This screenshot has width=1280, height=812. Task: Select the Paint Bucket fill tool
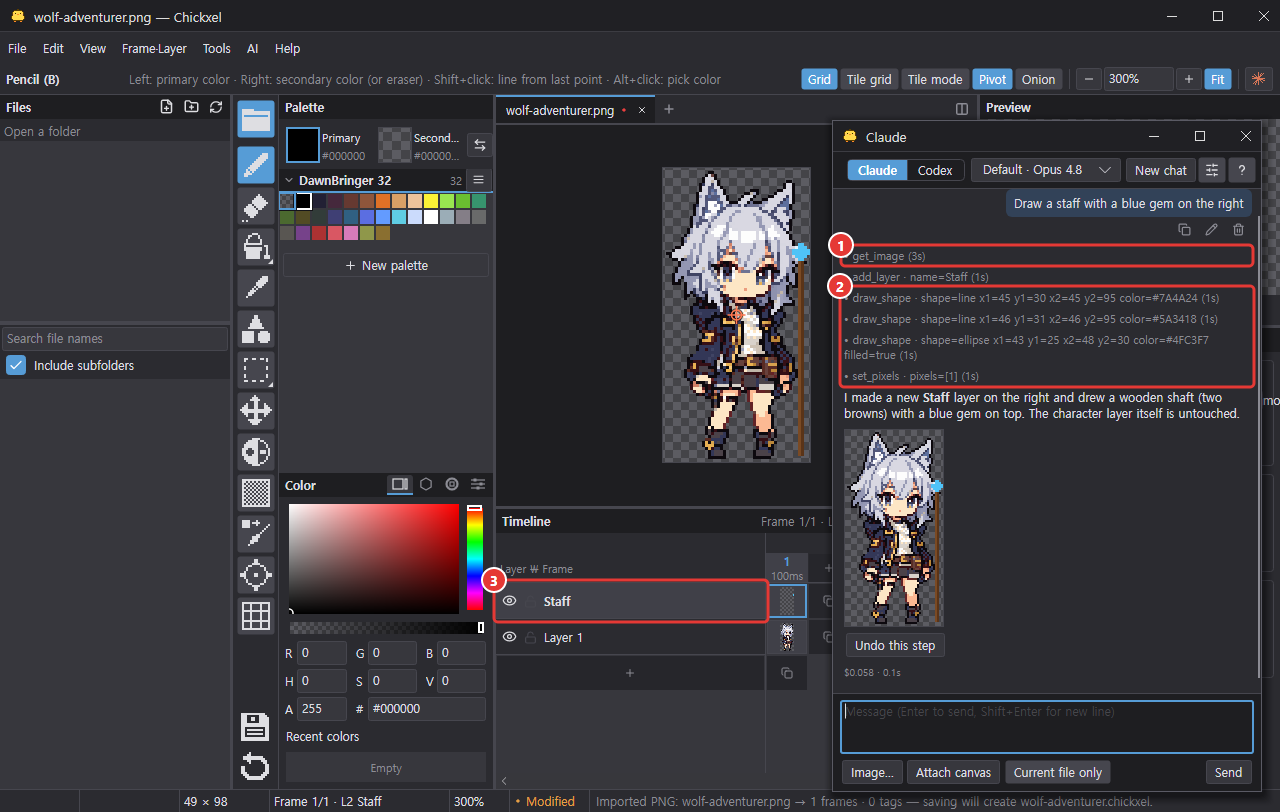coord(256,247)
